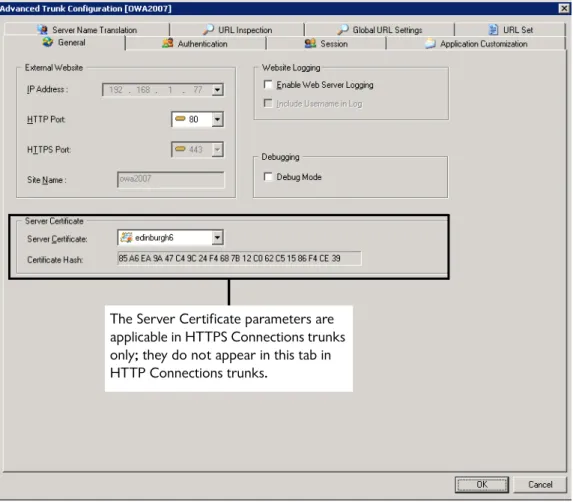Viewport: 573px width, 502px height.
Task: Click the Cancel button
Action: [540, 484]
